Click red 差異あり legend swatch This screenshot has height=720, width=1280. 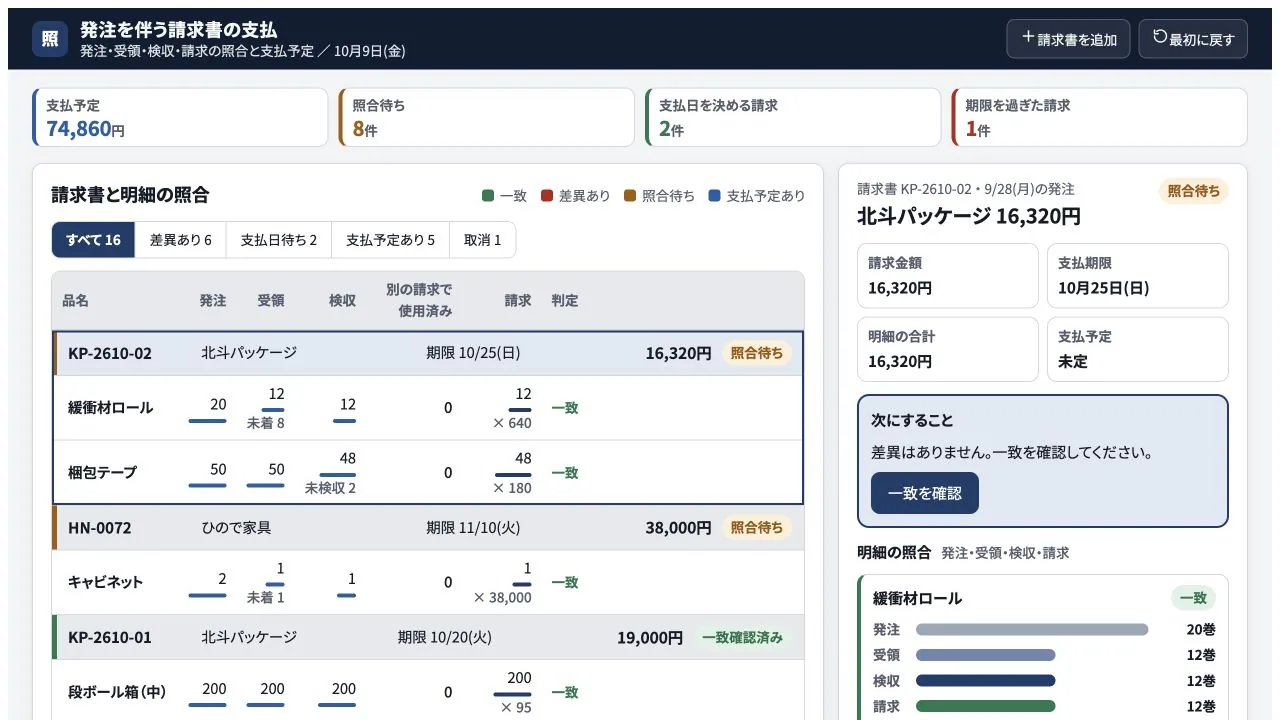pos(547,196)
